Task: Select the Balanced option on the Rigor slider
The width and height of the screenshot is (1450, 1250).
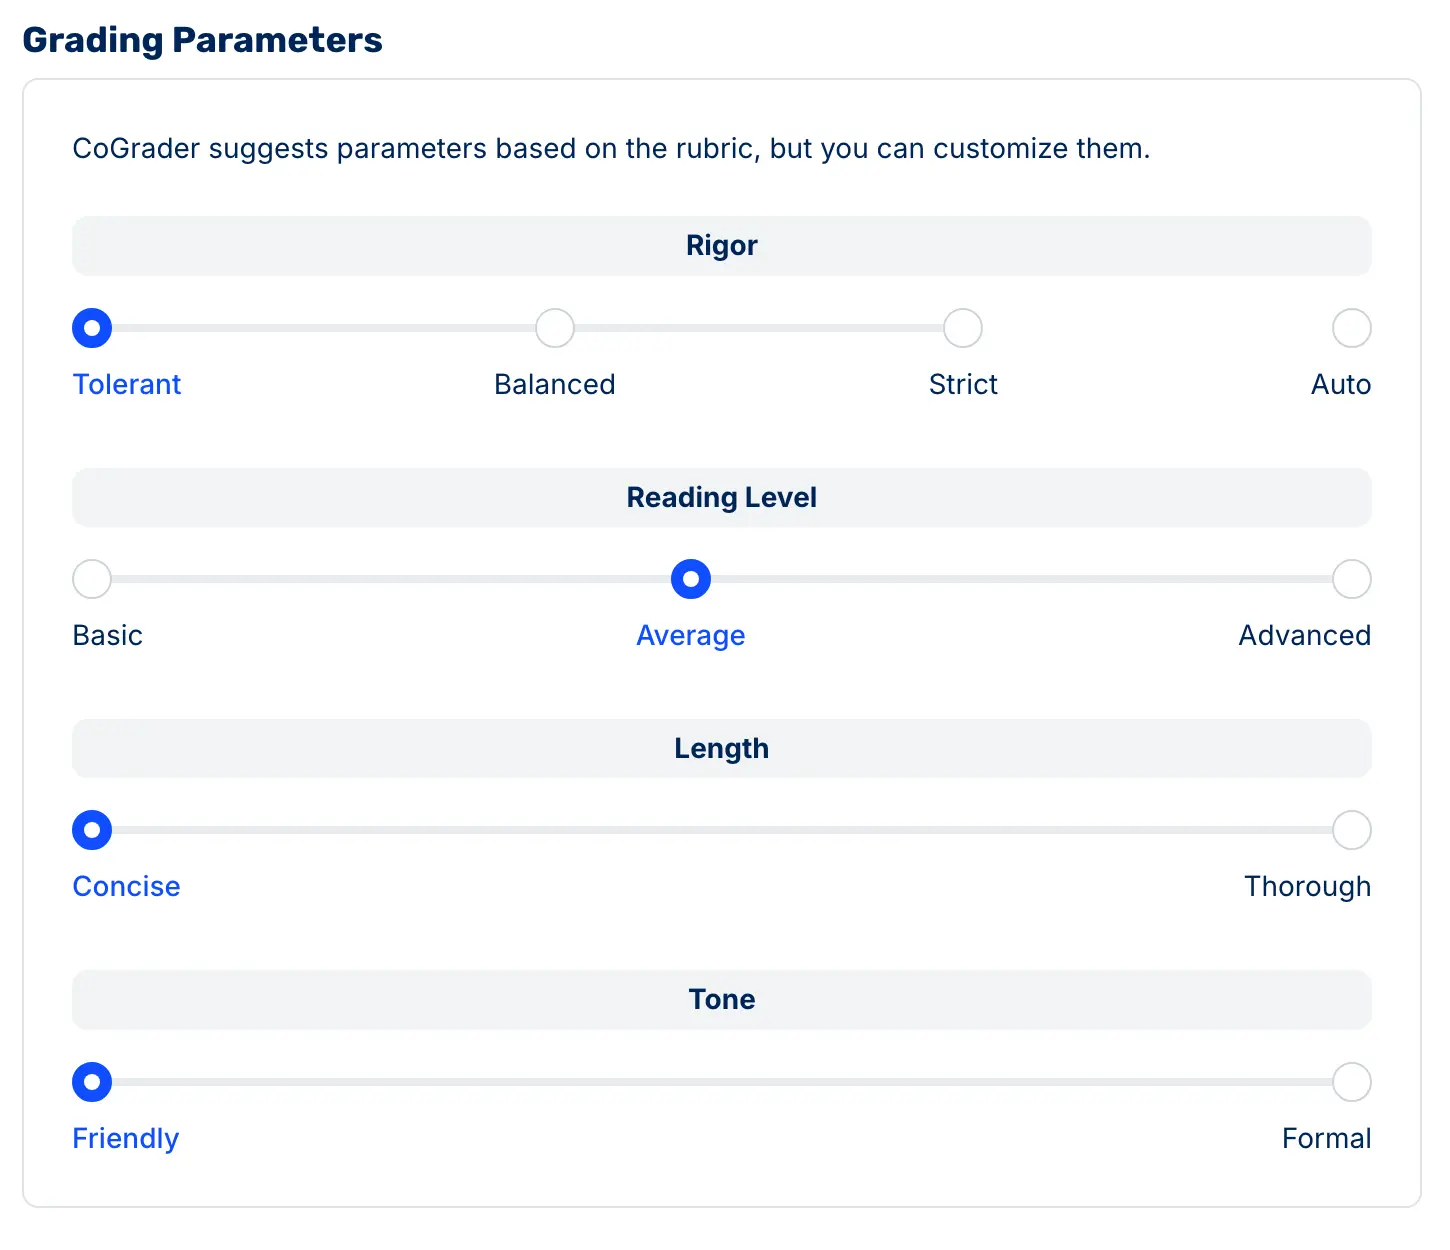Action: (555, 328)
